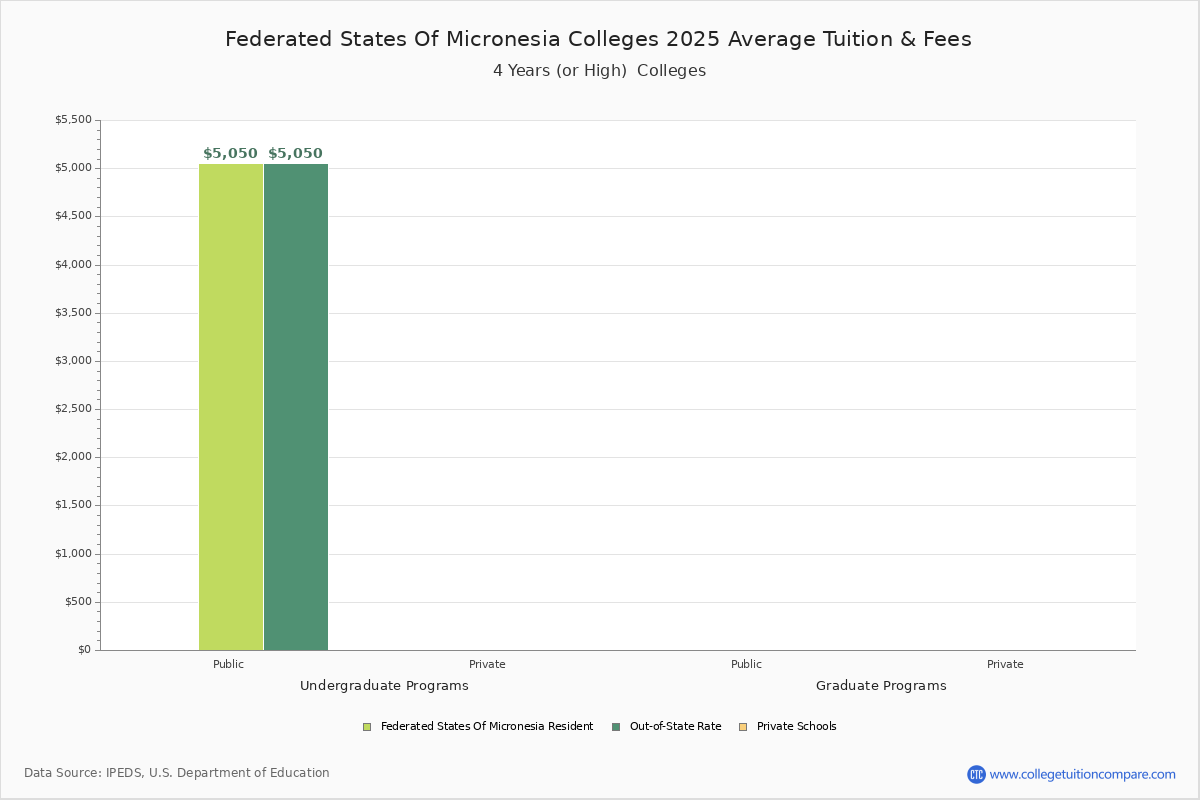Toggle the Federated States Of Micronesia Resident legend label
Image resolution: width=1200 pixels, height=800 pixels.
point(486,727)
